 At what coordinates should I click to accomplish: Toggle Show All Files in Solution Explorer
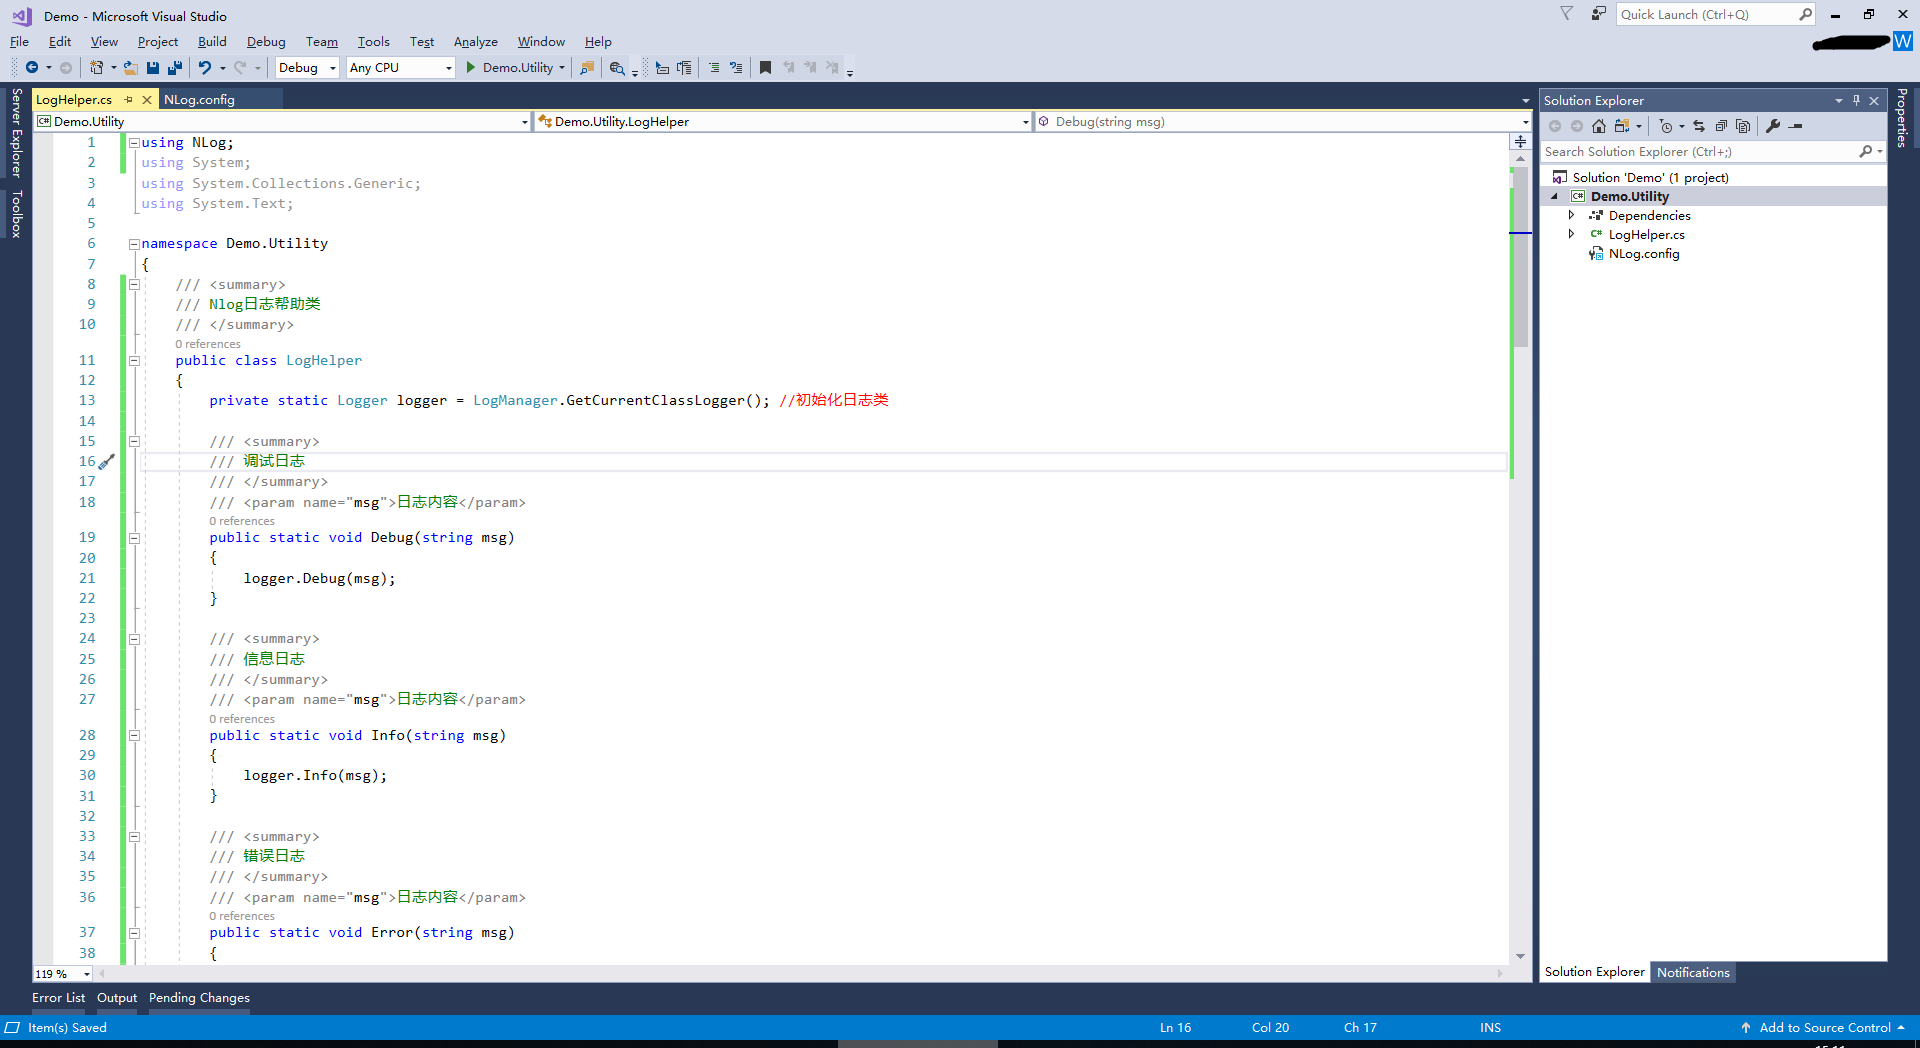pyautogui.click(x=1743, y=126)
